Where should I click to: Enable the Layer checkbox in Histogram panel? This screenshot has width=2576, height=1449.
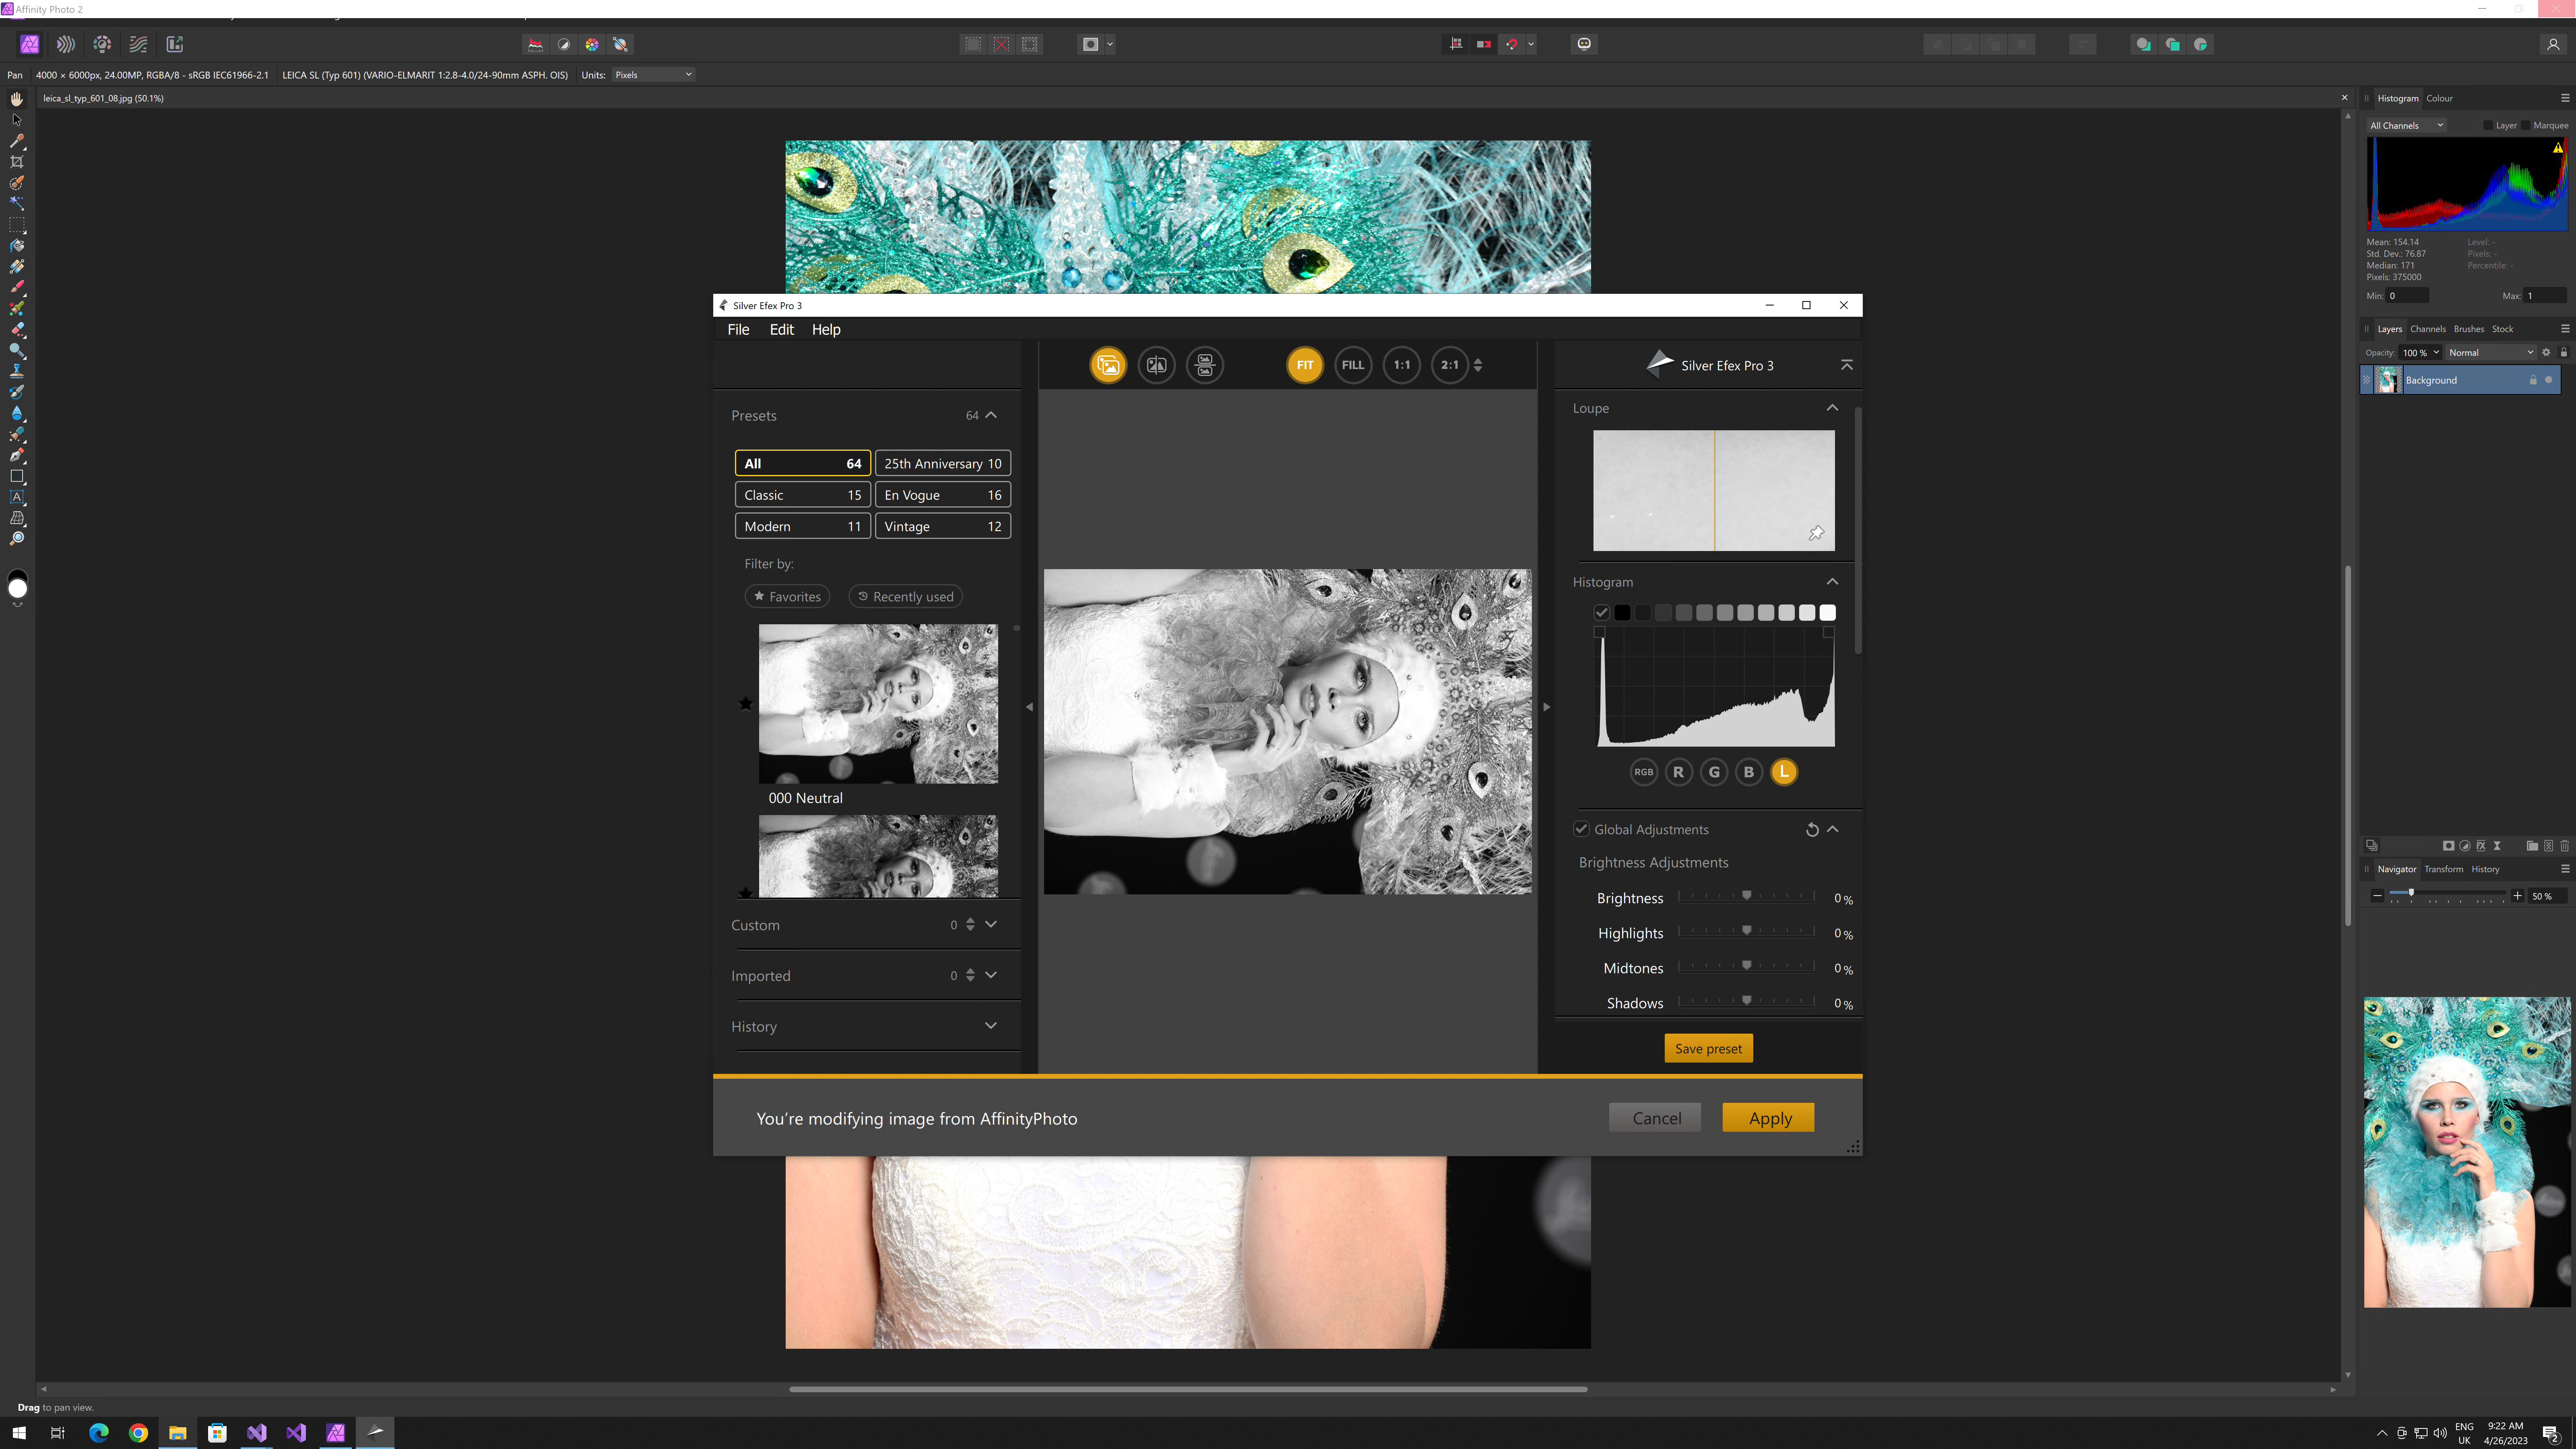tap(2488, 126)
